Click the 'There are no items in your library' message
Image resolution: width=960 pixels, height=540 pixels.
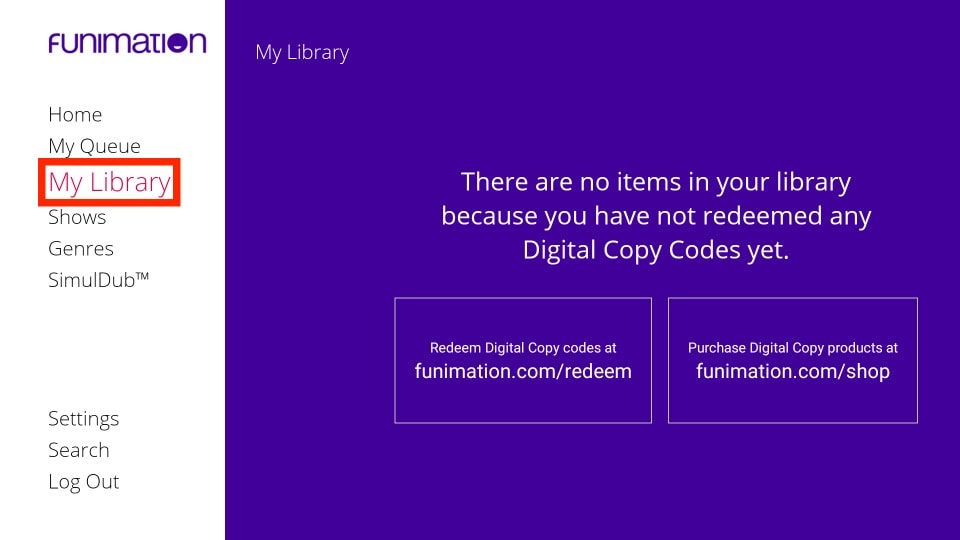click(656, 216)
